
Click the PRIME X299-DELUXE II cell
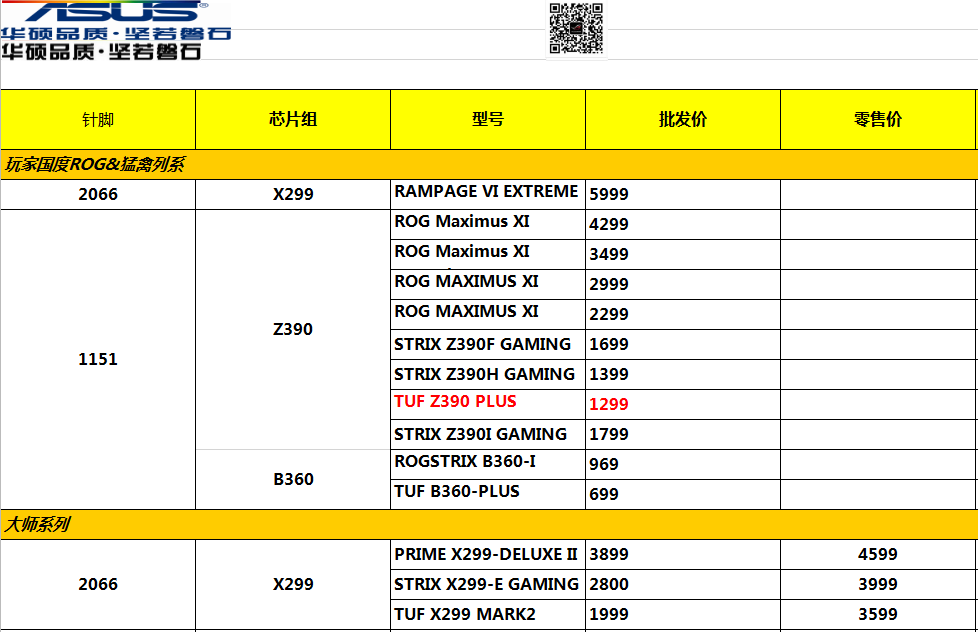coord(486,554)
